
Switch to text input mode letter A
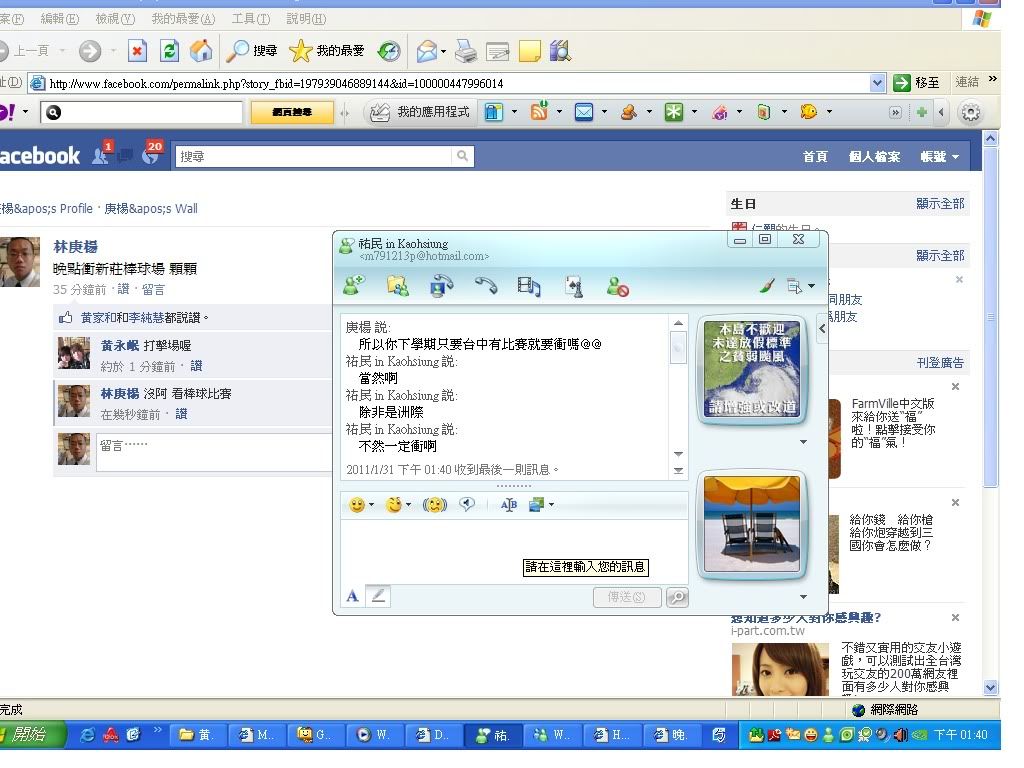352,596
